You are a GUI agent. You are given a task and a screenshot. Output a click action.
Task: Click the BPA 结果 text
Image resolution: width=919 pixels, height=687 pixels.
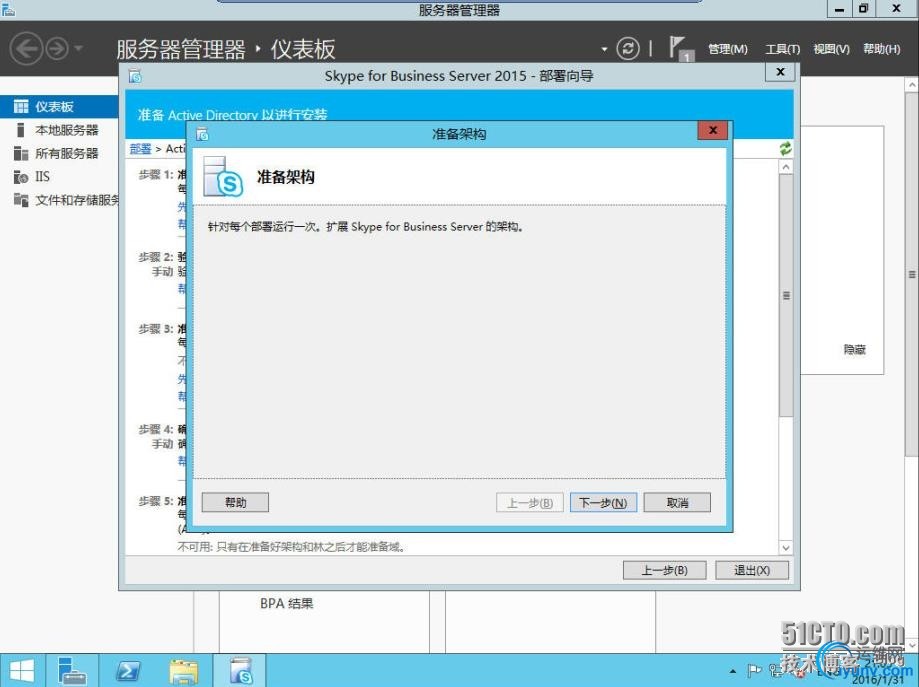tap(287, 603)
